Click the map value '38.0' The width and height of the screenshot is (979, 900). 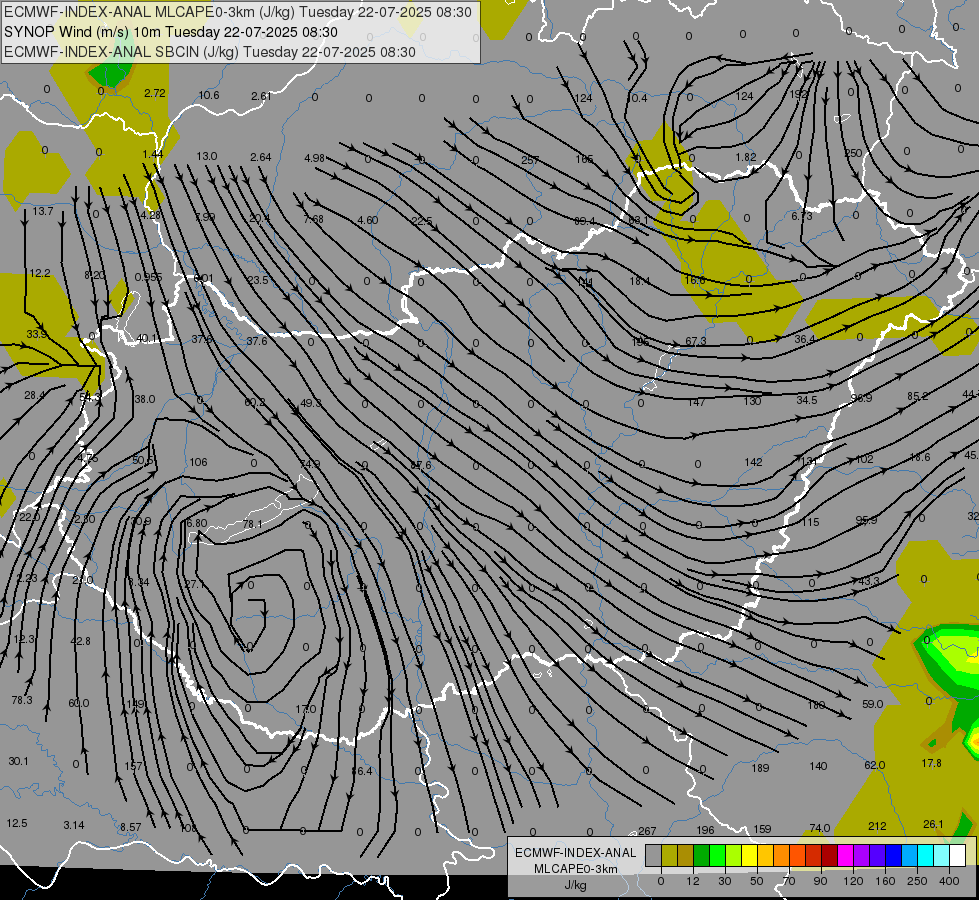[145, 398]
